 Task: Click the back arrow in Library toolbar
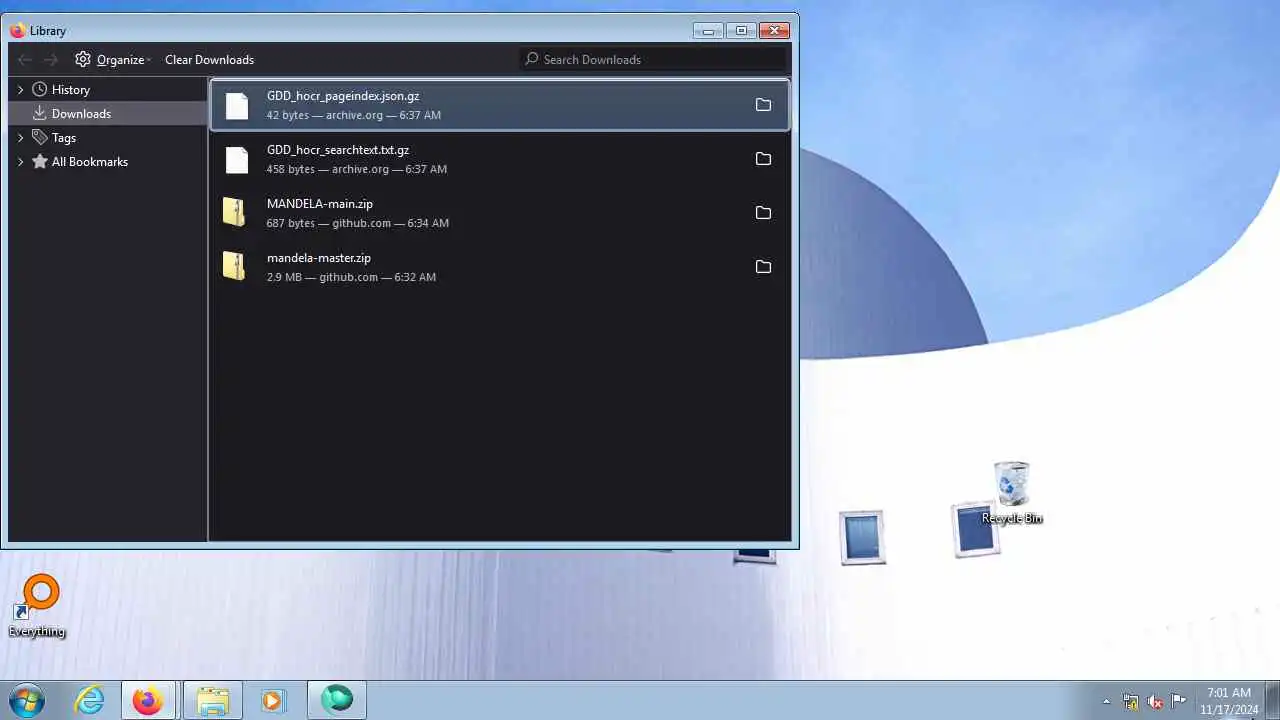pos(25,60)
